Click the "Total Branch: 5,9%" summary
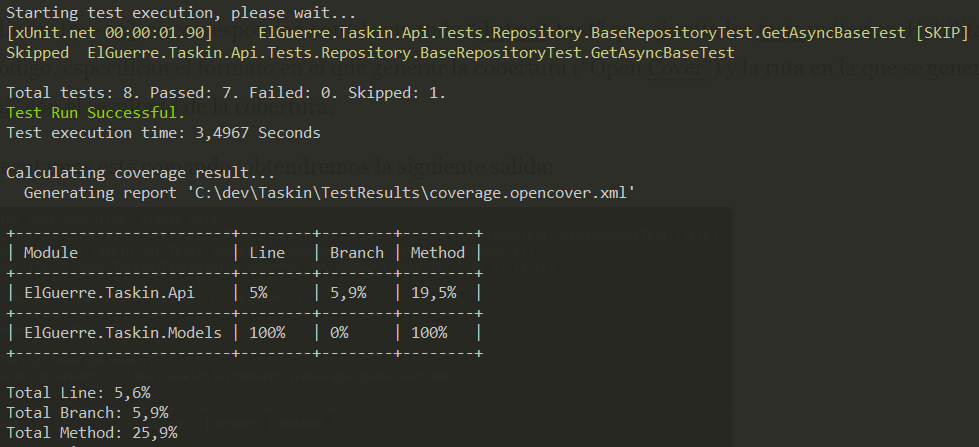 [x=87, y=412]
